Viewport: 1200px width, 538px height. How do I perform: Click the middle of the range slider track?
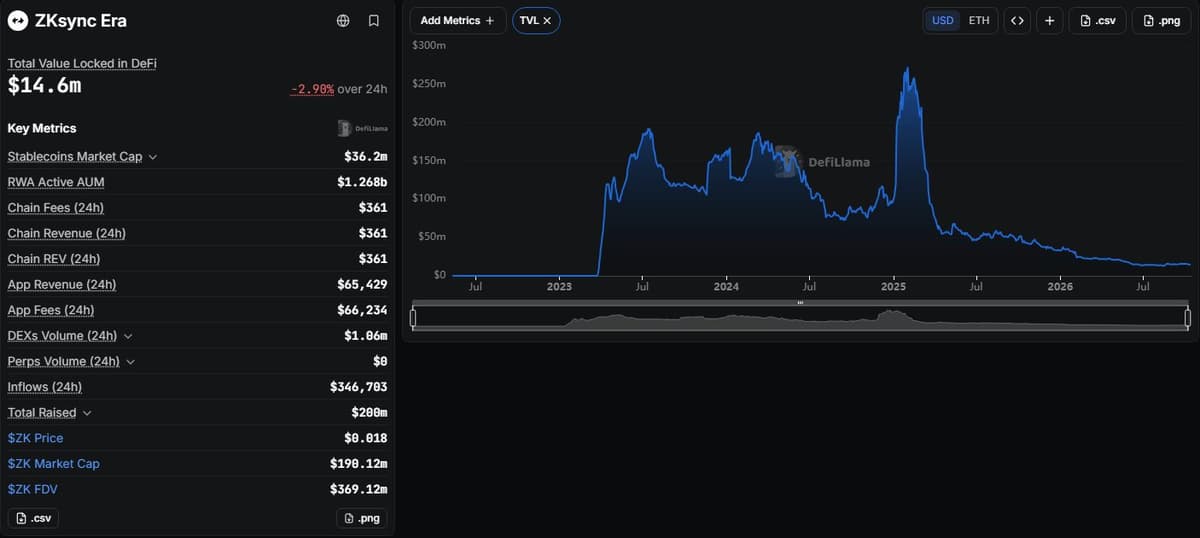coord(800,318)
